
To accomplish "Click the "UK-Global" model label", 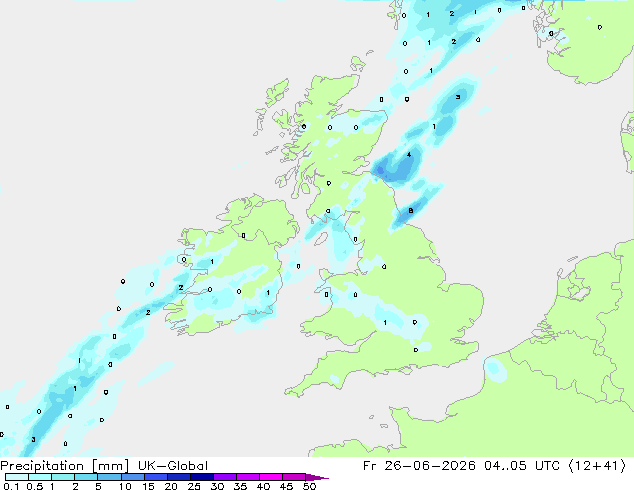I will 173,466.
